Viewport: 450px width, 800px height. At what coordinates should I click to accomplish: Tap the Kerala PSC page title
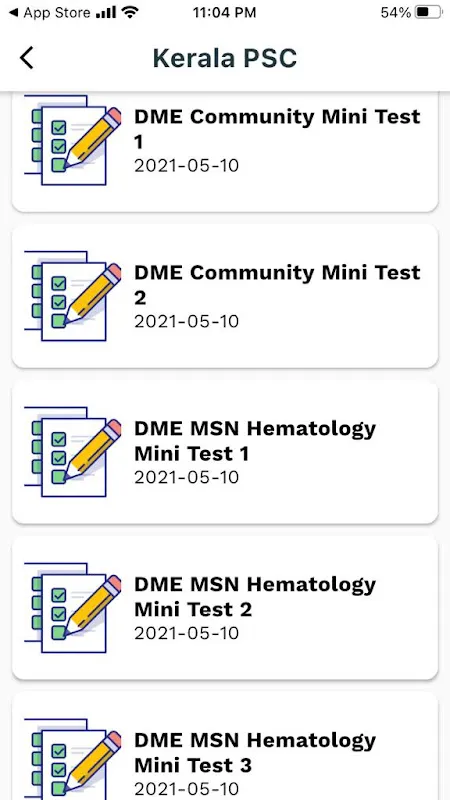[x=224, y=58]
